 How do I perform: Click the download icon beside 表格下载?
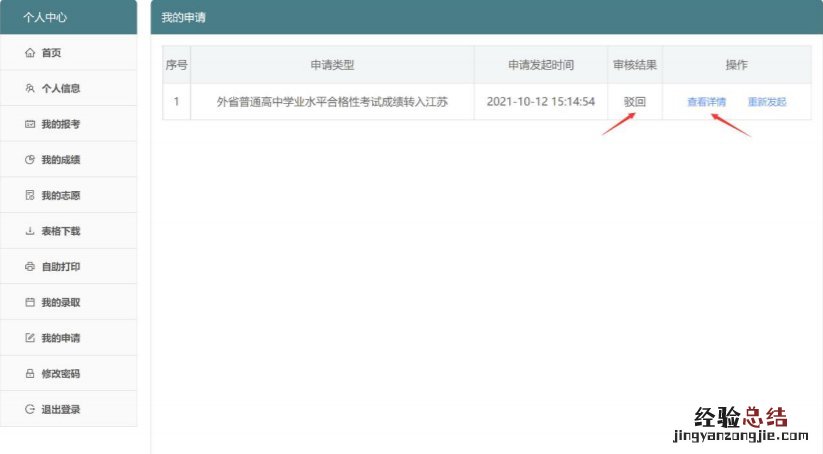[30, 231]
